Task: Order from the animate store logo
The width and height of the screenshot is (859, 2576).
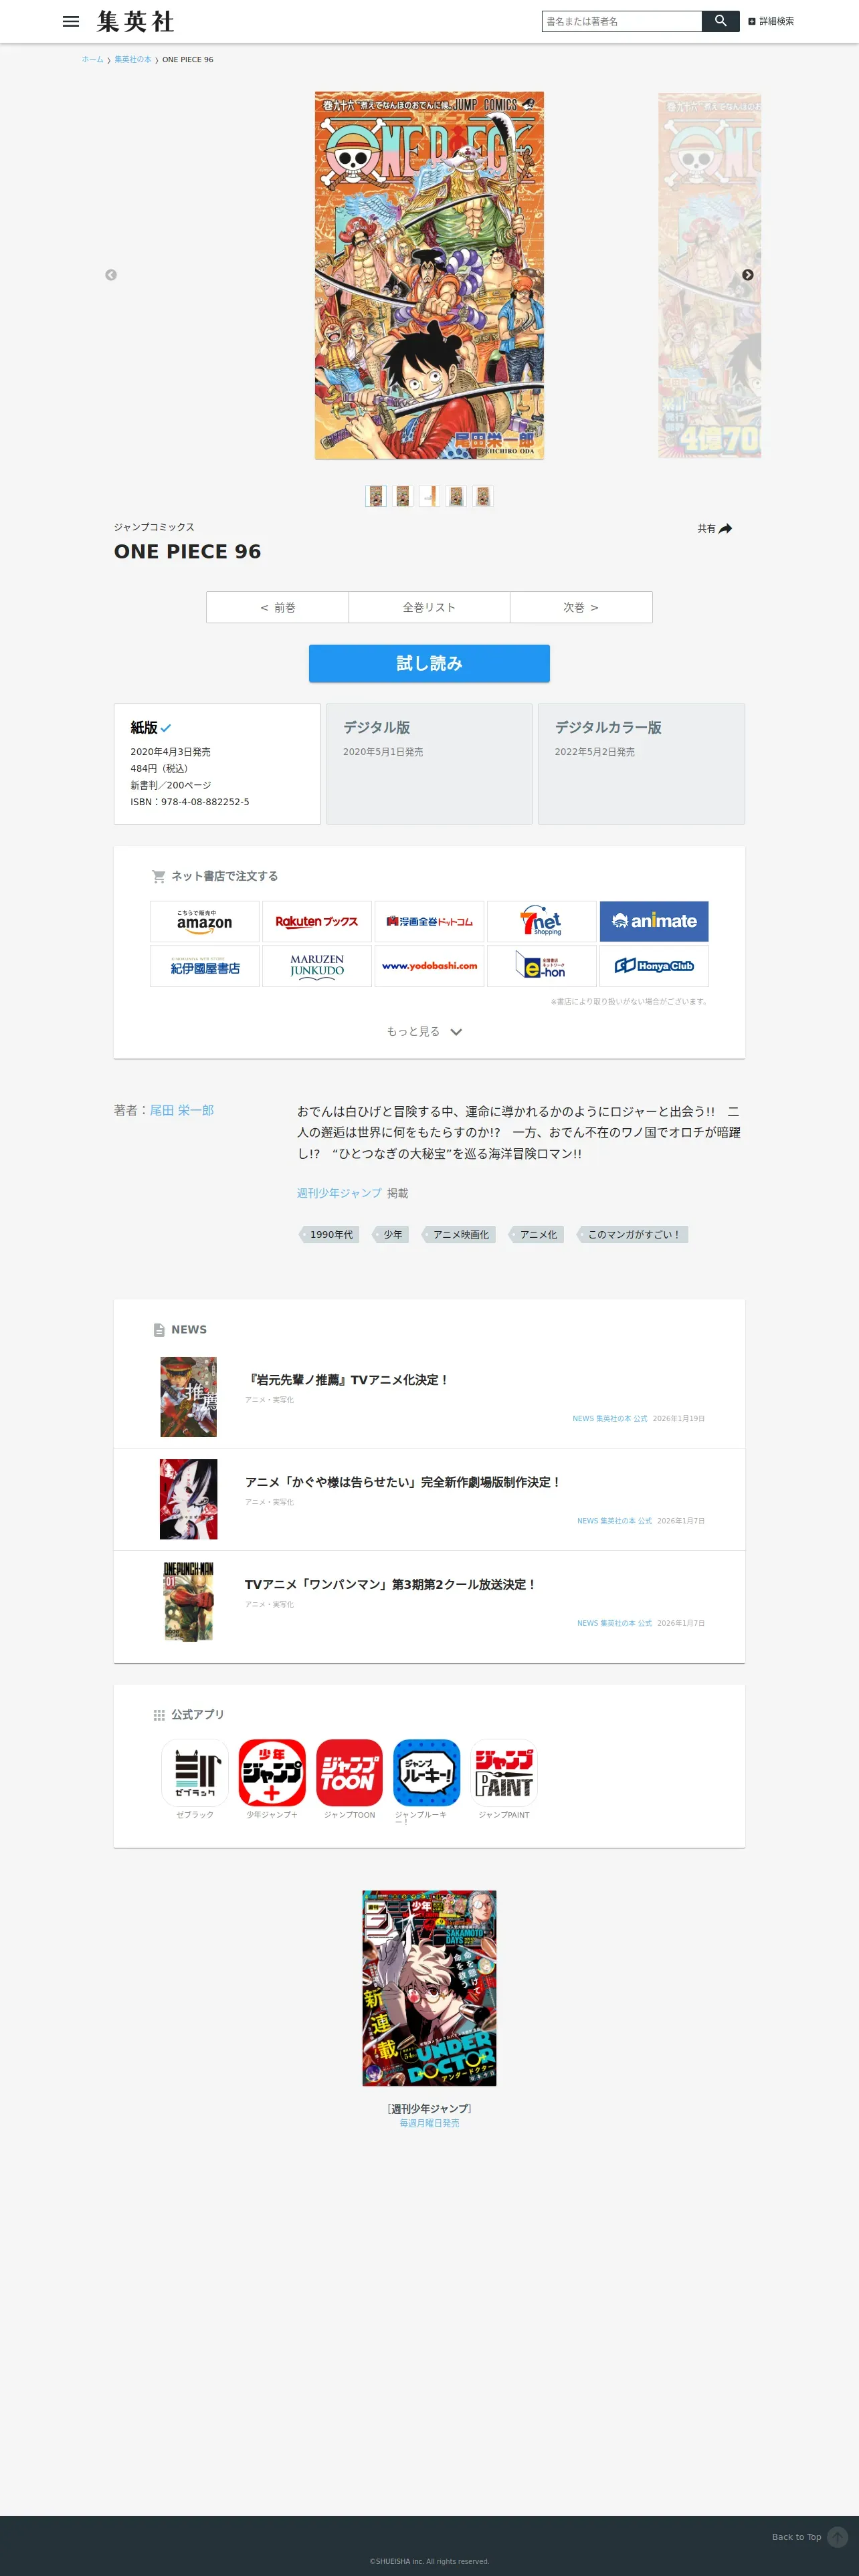Action: click(x=654, y=921)
